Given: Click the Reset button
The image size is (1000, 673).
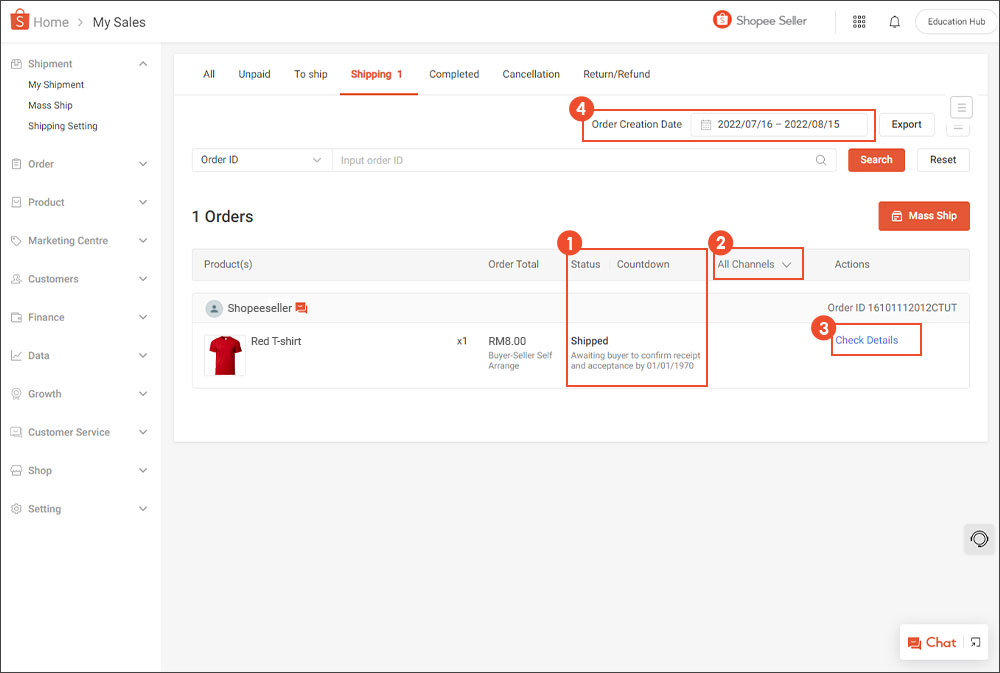Looking at the screenshot, I should 942,159.
